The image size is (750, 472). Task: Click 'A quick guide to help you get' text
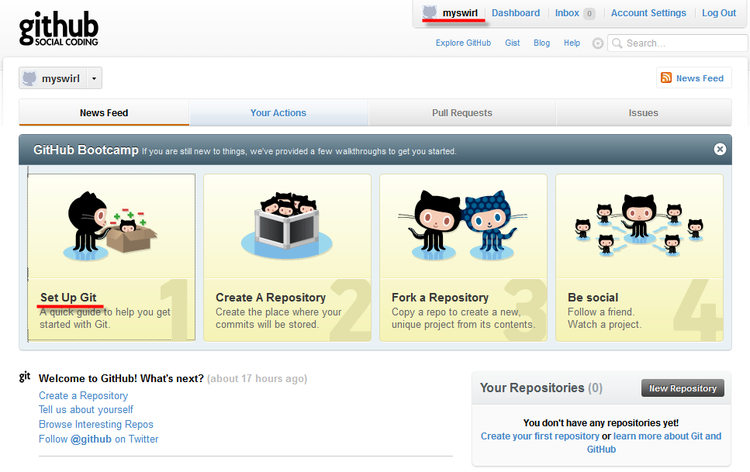(105, 312)
